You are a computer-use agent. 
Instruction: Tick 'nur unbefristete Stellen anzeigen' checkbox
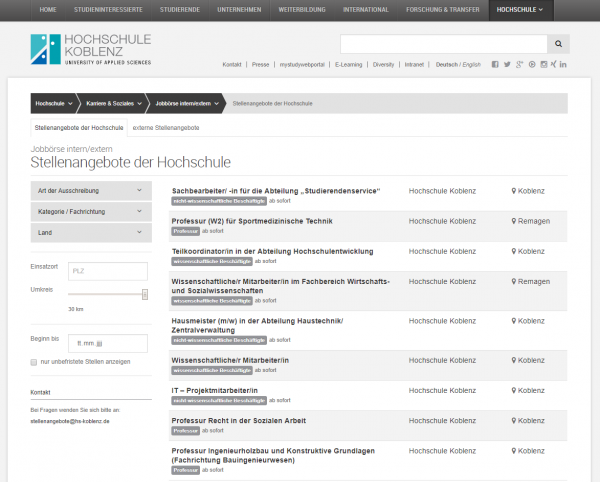(x=34, y=362)
